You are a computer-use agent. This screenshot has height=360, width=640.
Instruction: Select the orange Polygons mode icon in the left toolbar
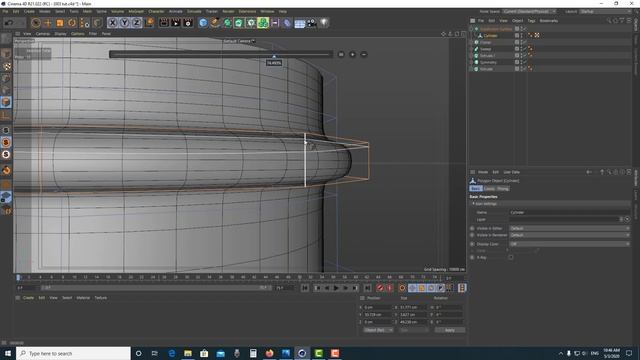[x=6, y=102]
